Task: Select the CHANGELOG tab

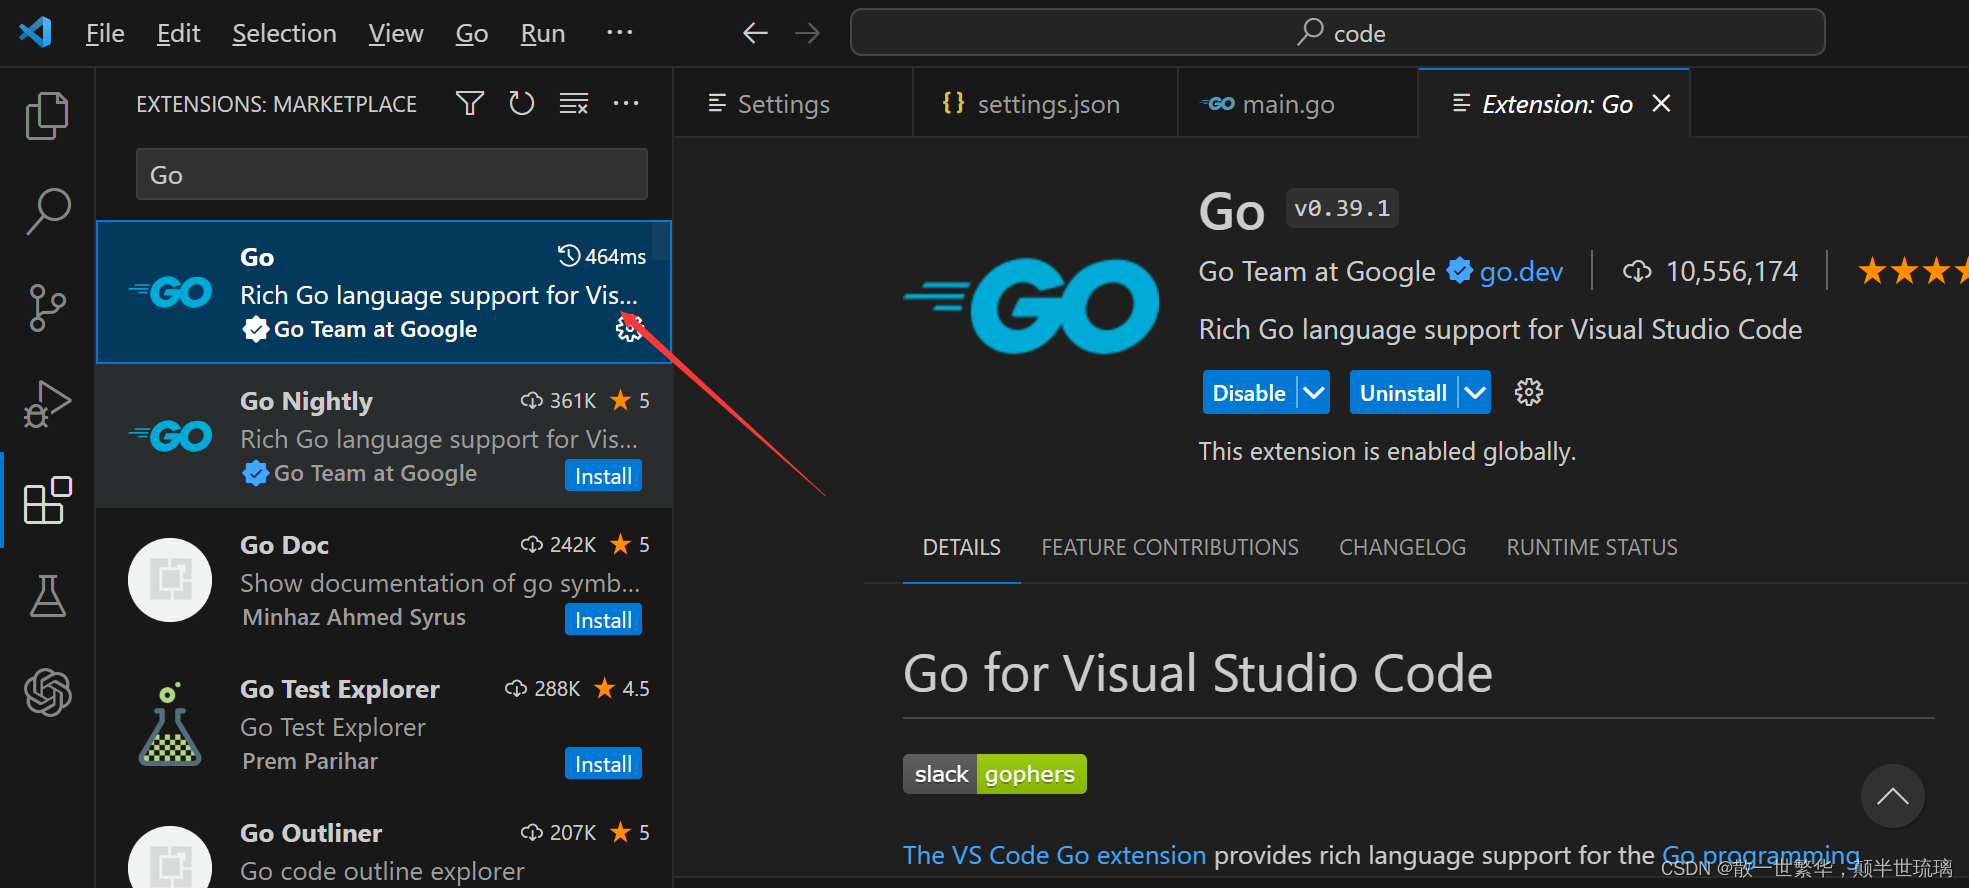Action: pos(1402,547)
